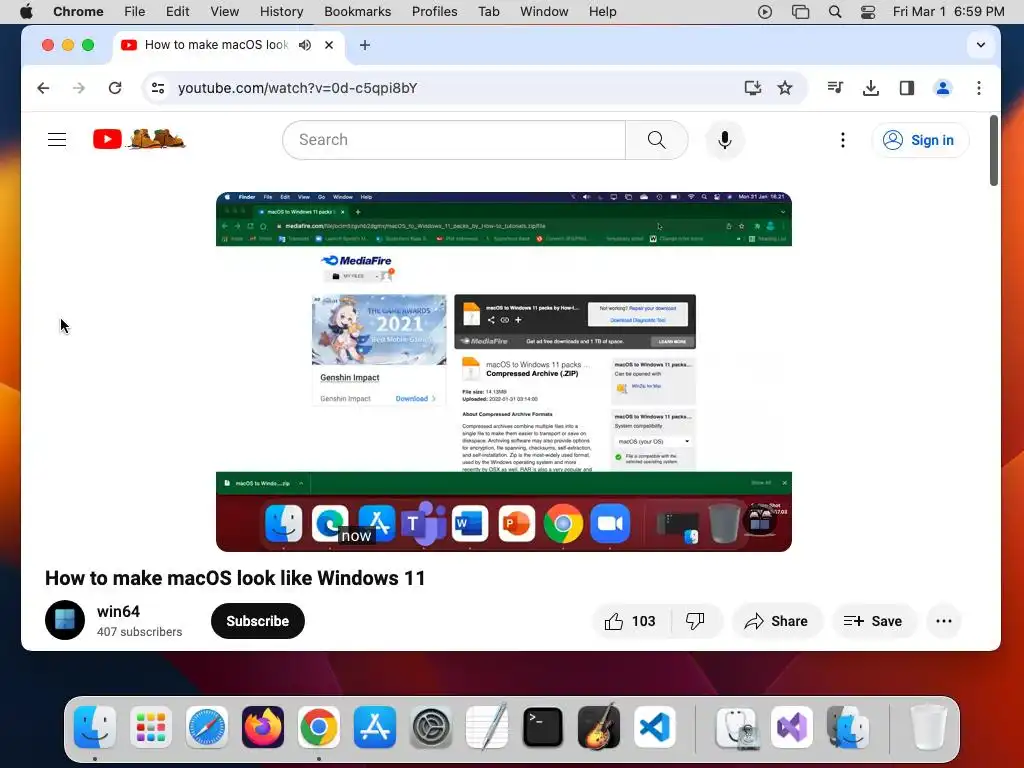Open Chrome downloads
The height and width of the screenshot is (768, 1024).
(871, 88)
